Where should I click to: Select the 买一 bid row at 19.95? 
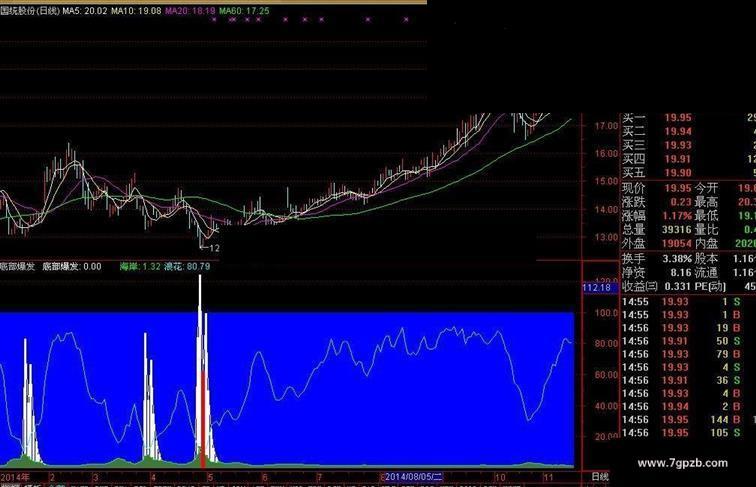pos(688,118)
